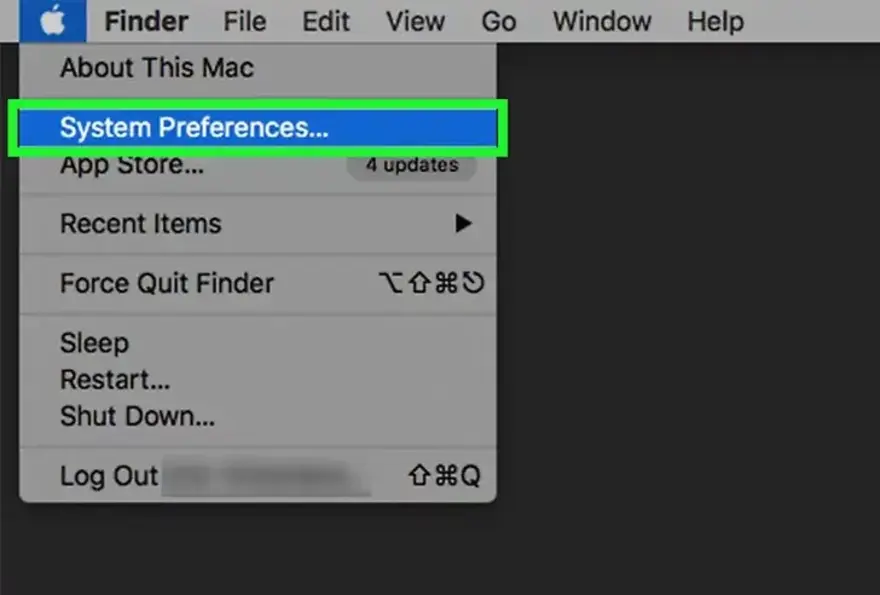Click the Apple logo menu icon
The width and height of the screenshot is (880, 595).
point(51,20)
